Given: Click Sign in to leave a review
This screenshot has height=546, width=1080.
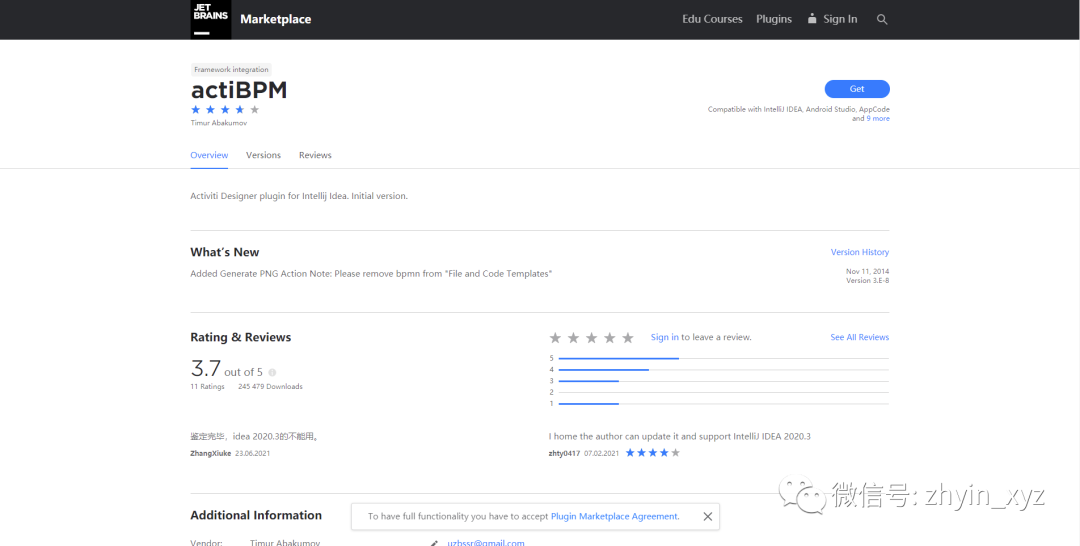Looking at the screenshot, I should 665,337.
